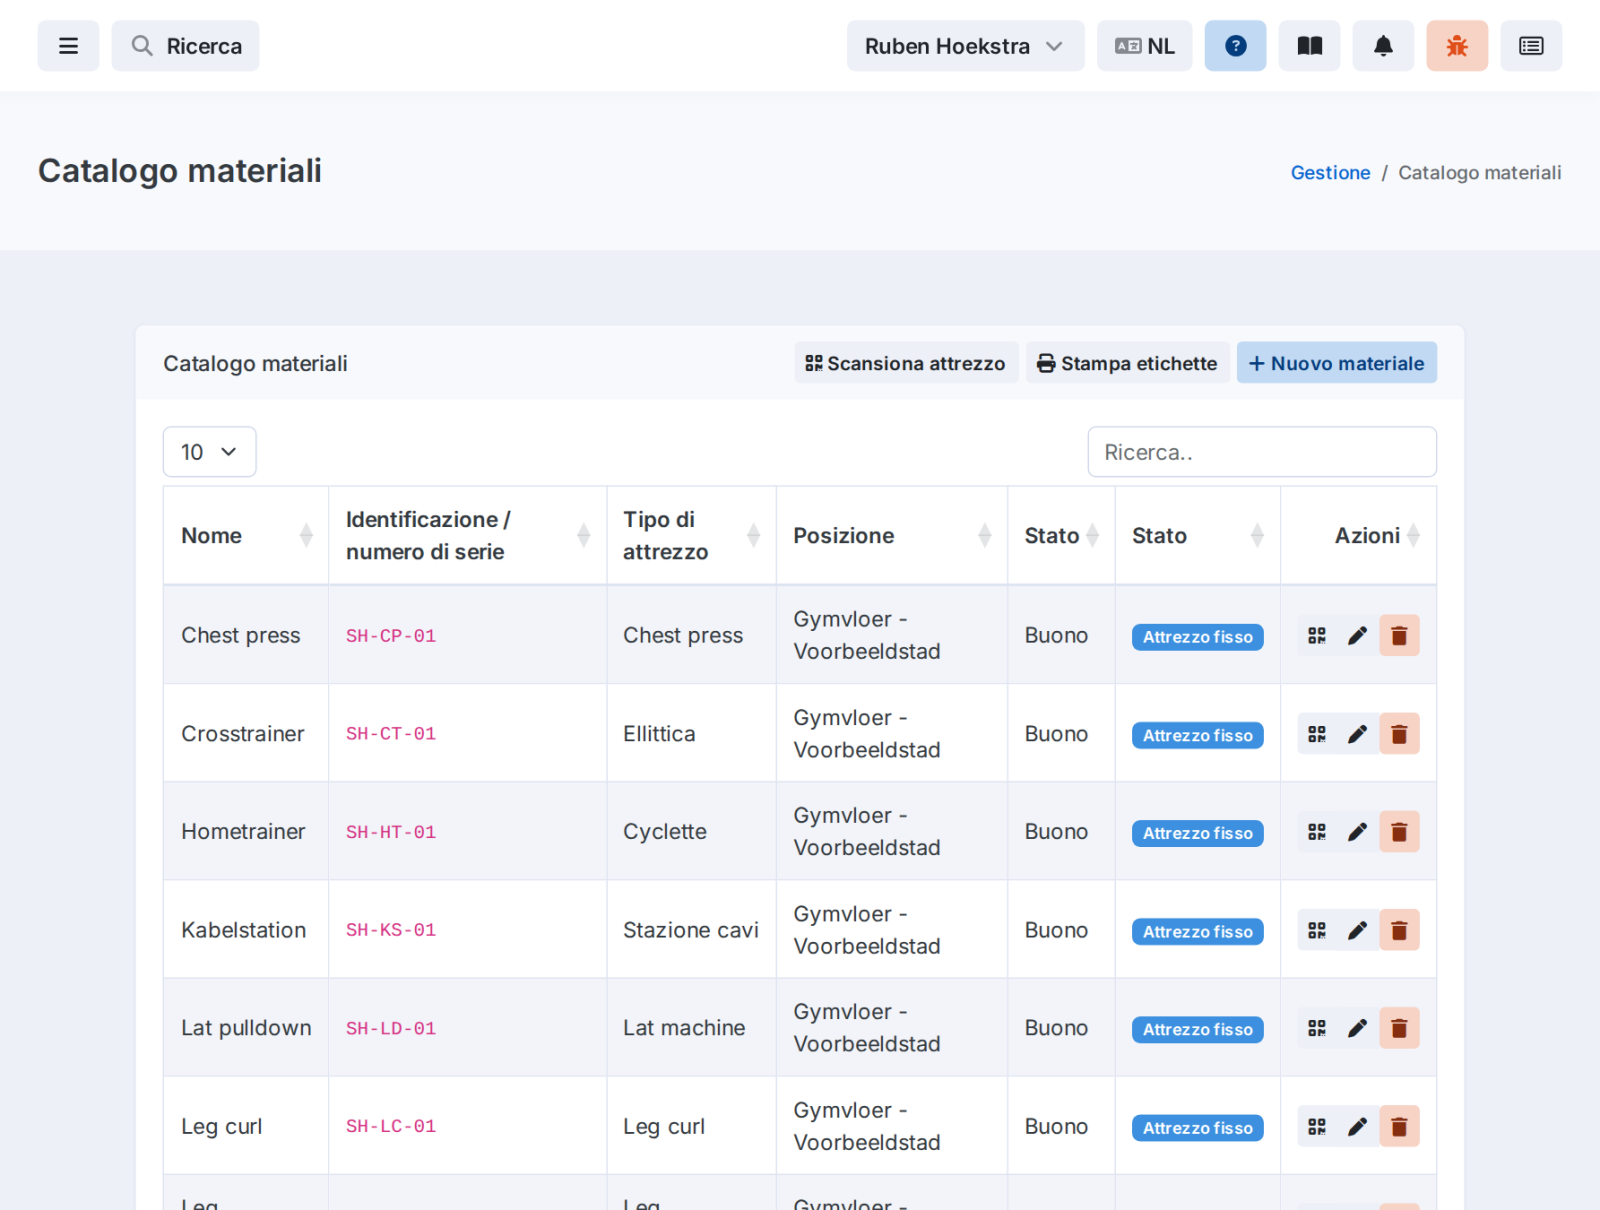
Task: Edit the Crosstrainer row with pencil icon
Action: coord(1357,734)
